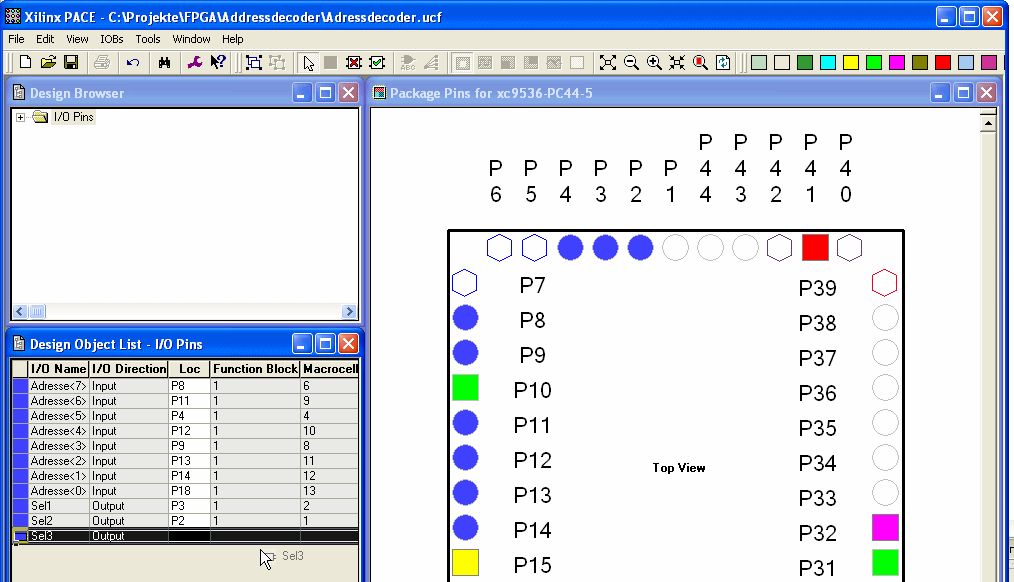The width and height of the screenshot is (1014, 582).
Task: Click the Design Browser right scroll arrow
Action: point(349,312)
